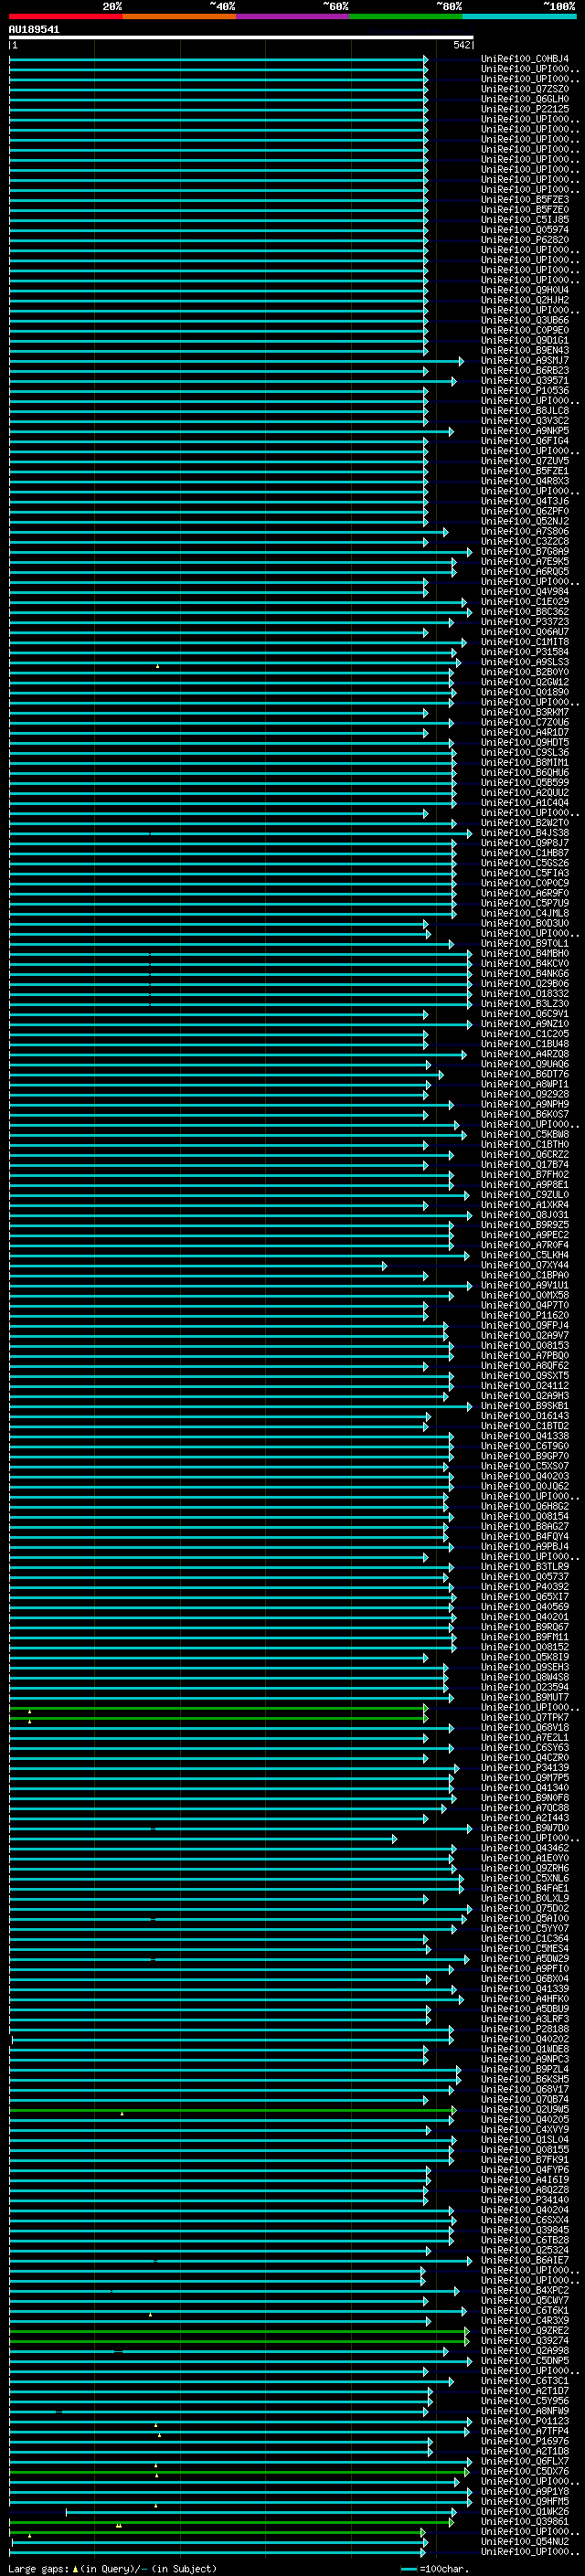The image size is (585, 2576).
Task: Open hit UniRef100_Q7ZSZ0
Action: [x=525, y=89]
